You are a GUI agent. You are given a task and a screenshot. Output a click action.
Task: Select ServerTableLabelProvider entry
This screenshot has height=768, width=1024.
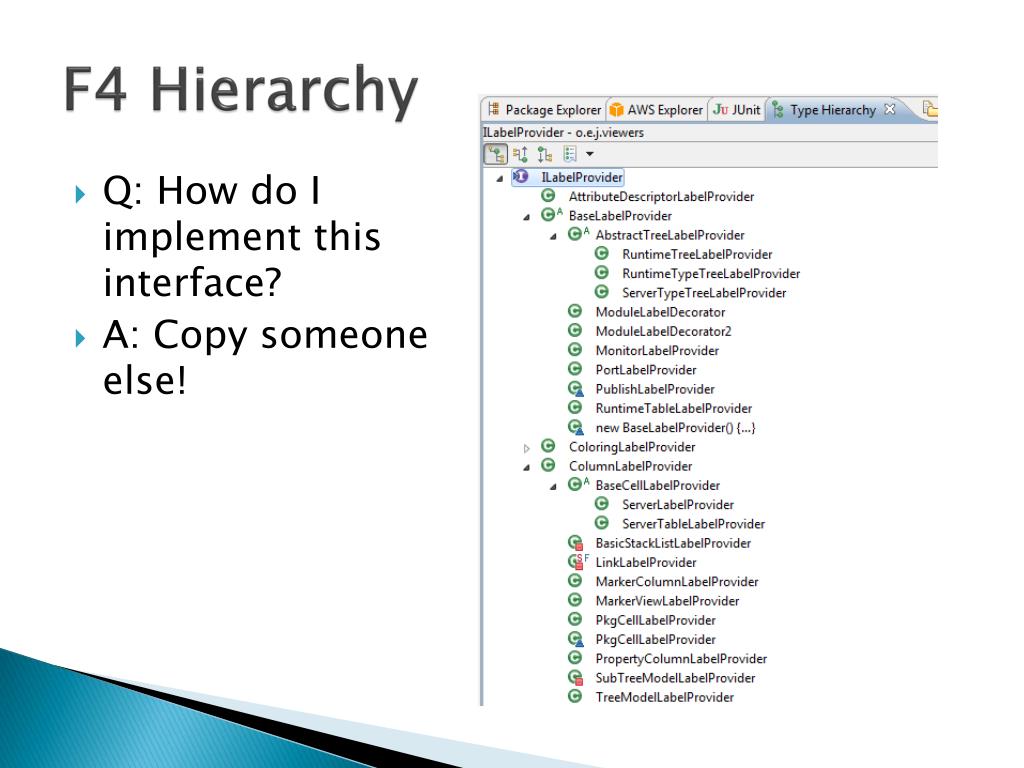[693, 524]
